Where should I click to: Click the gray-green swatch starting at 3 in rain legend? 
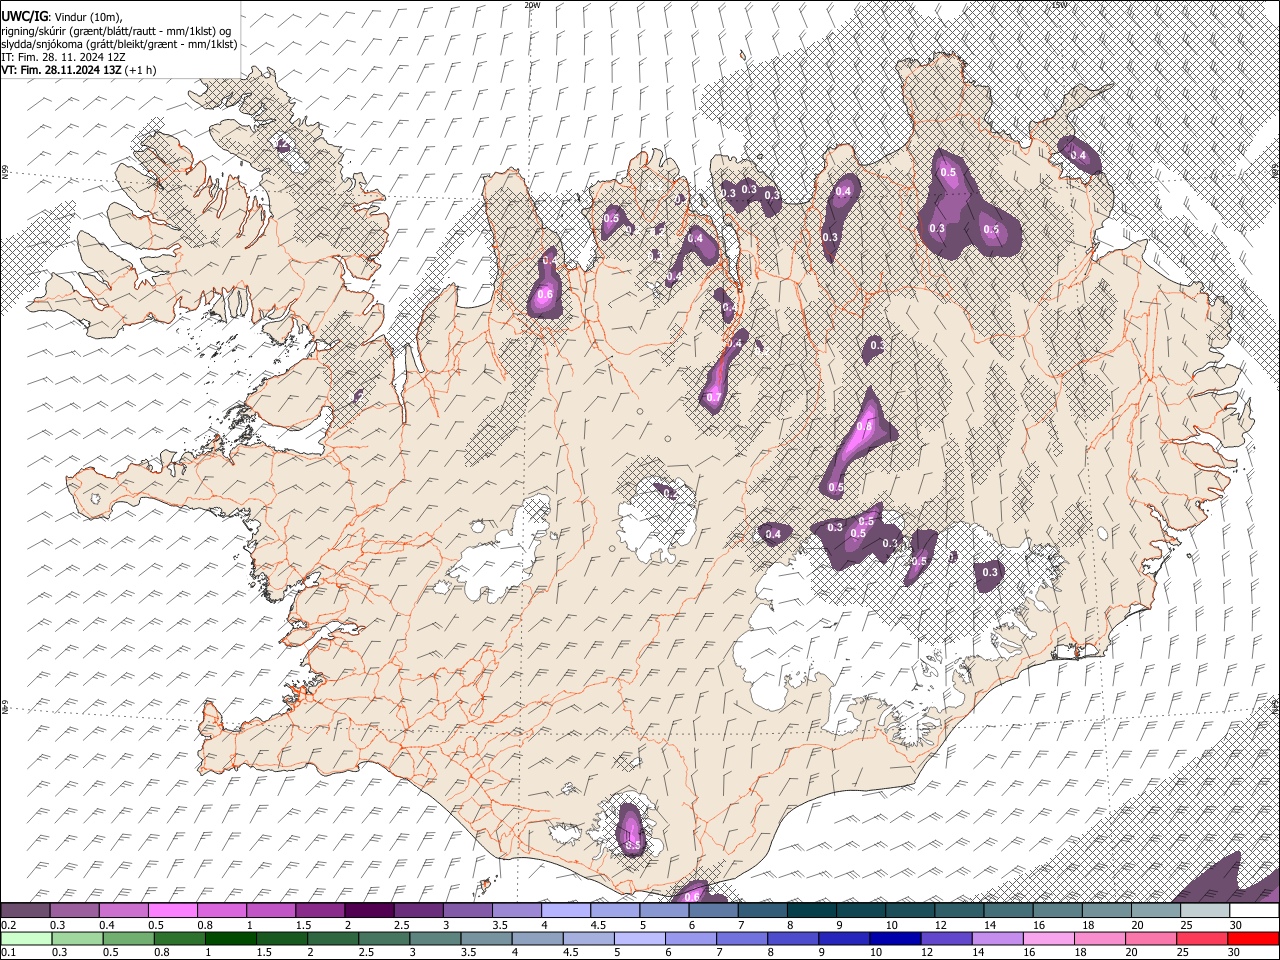tap(435, 938)
